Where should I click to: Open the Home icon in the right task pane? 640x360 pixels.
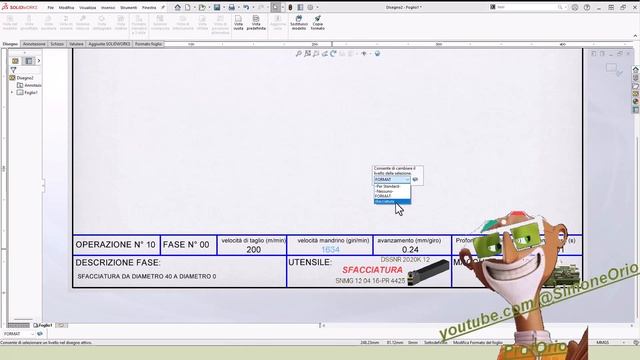[636, 69]
